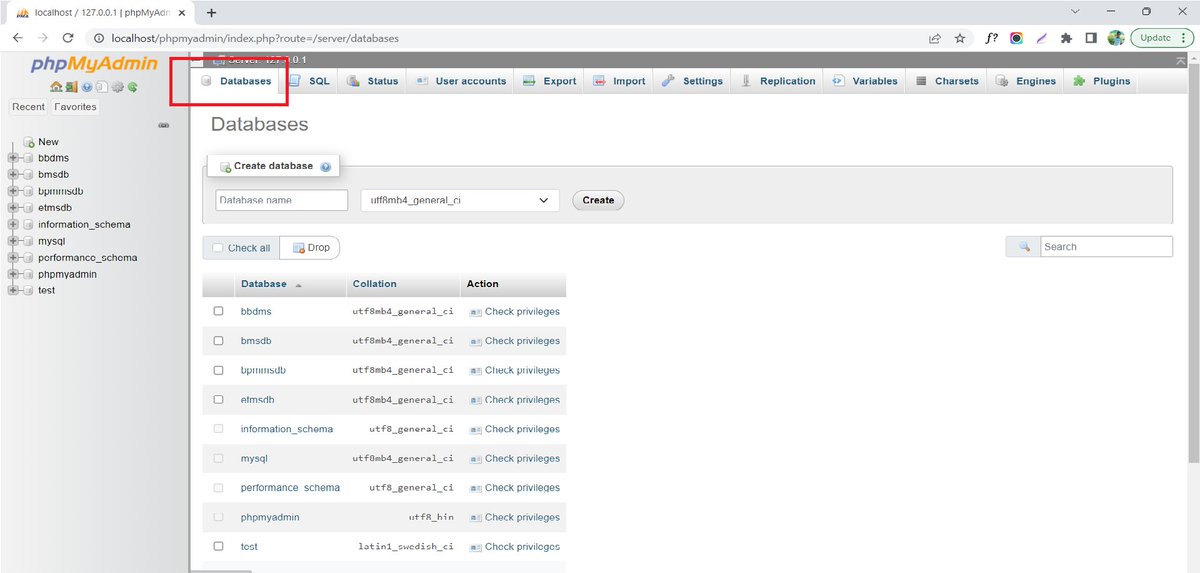
Task: Click the collapse page header arrow icon
Action: coord(1181,60)
